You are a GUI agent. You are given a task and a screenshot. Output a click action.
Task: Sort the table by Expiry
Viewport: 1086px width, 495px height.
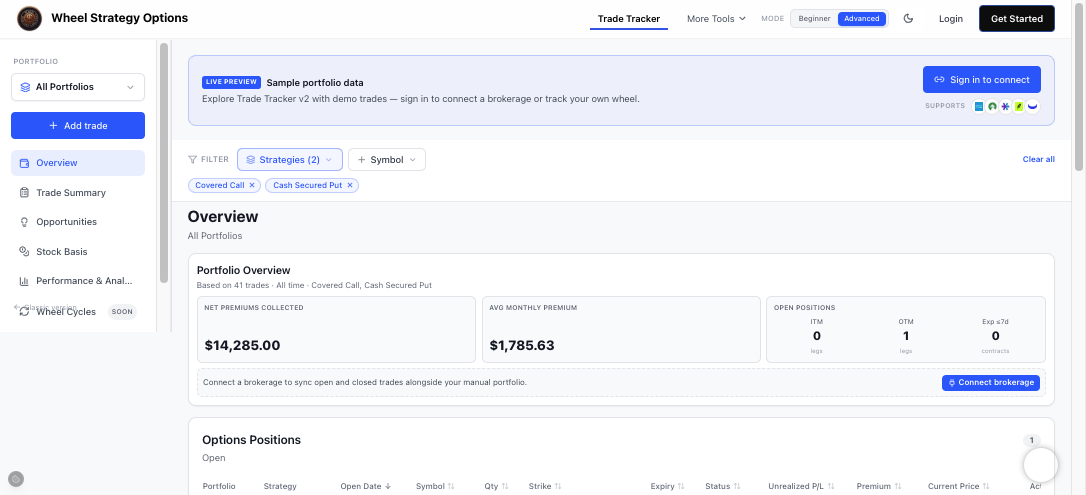pyautogui.click(x=681, y=487)
